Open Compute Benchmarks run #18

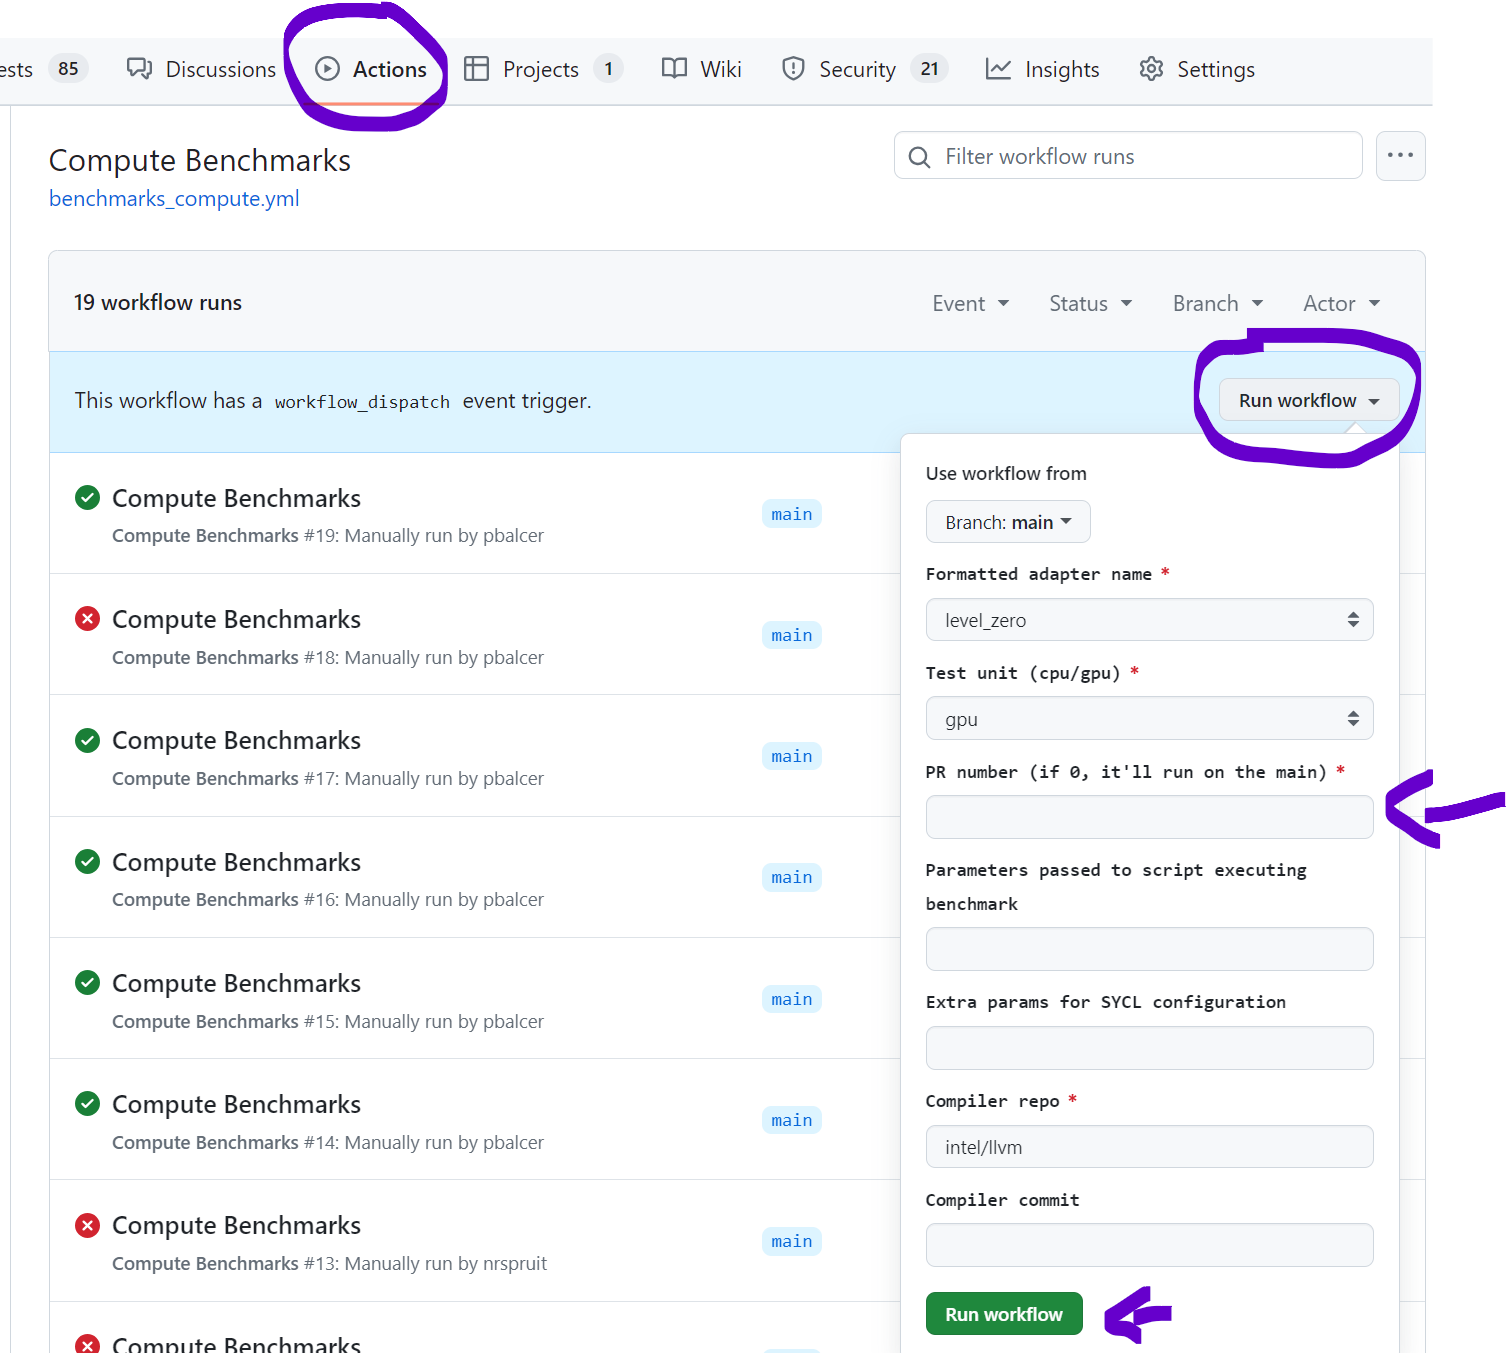click(236, 619)
